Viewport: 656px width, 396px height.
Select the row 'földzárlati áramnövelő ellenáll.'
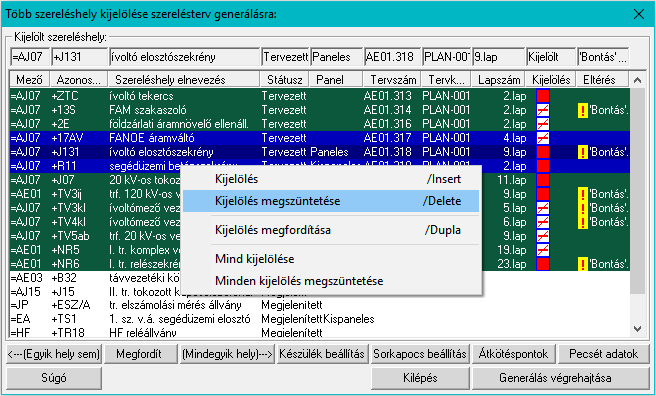[x=320, y=124]
